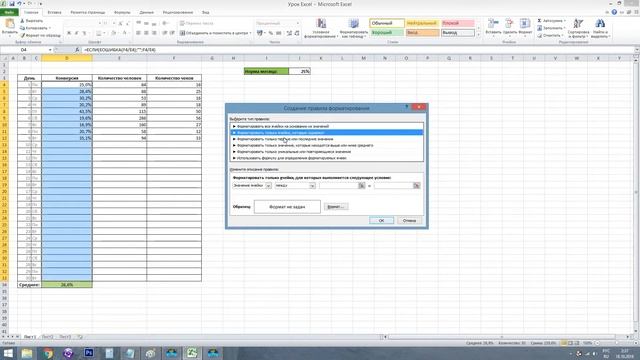640x360 pixels.
Task: Click the increase decimal icon
Action: (x=289, y=33)
